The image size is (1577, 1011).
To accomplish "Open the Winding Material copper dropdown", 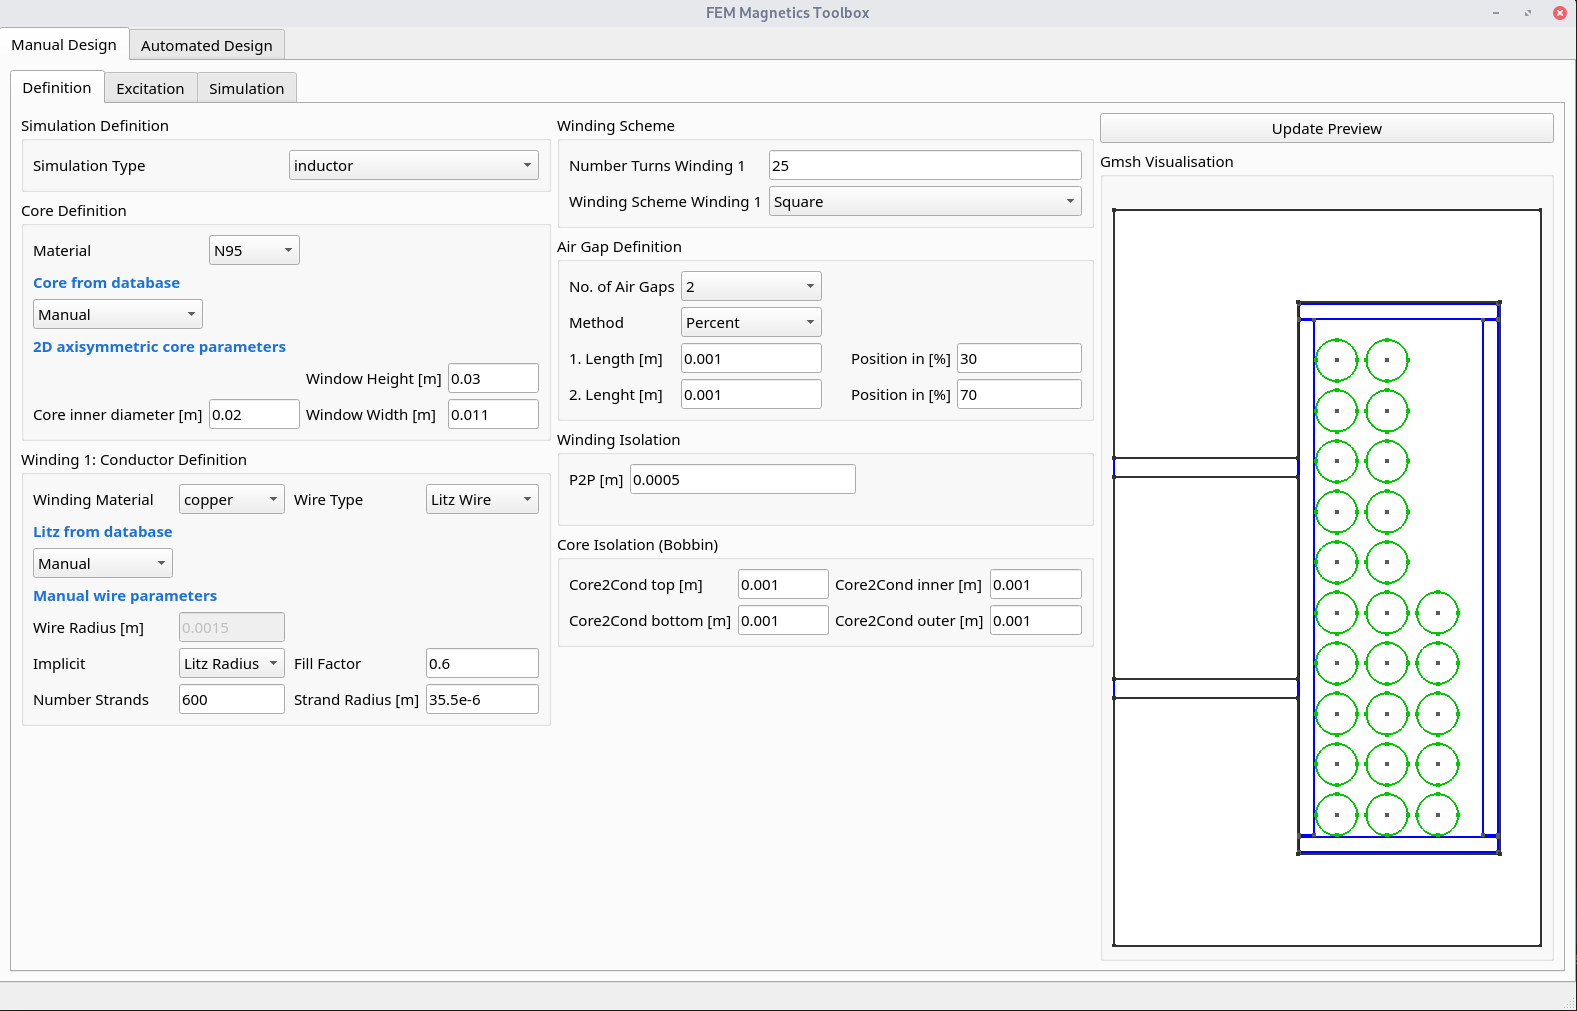I will [232, 499].
